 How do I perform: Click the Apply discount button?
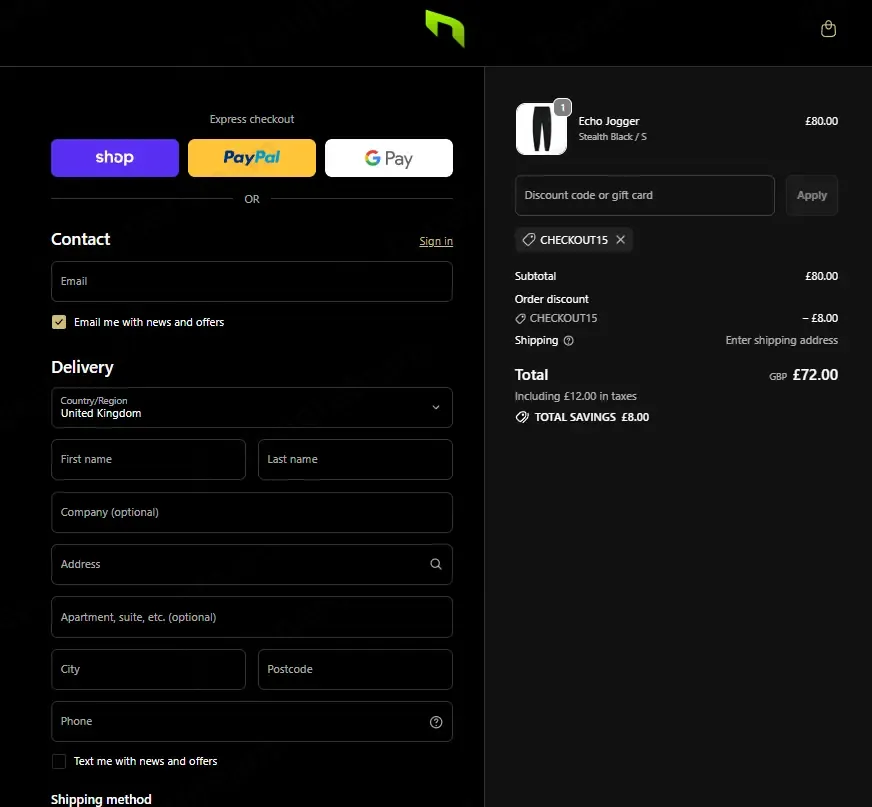[812, 195]
